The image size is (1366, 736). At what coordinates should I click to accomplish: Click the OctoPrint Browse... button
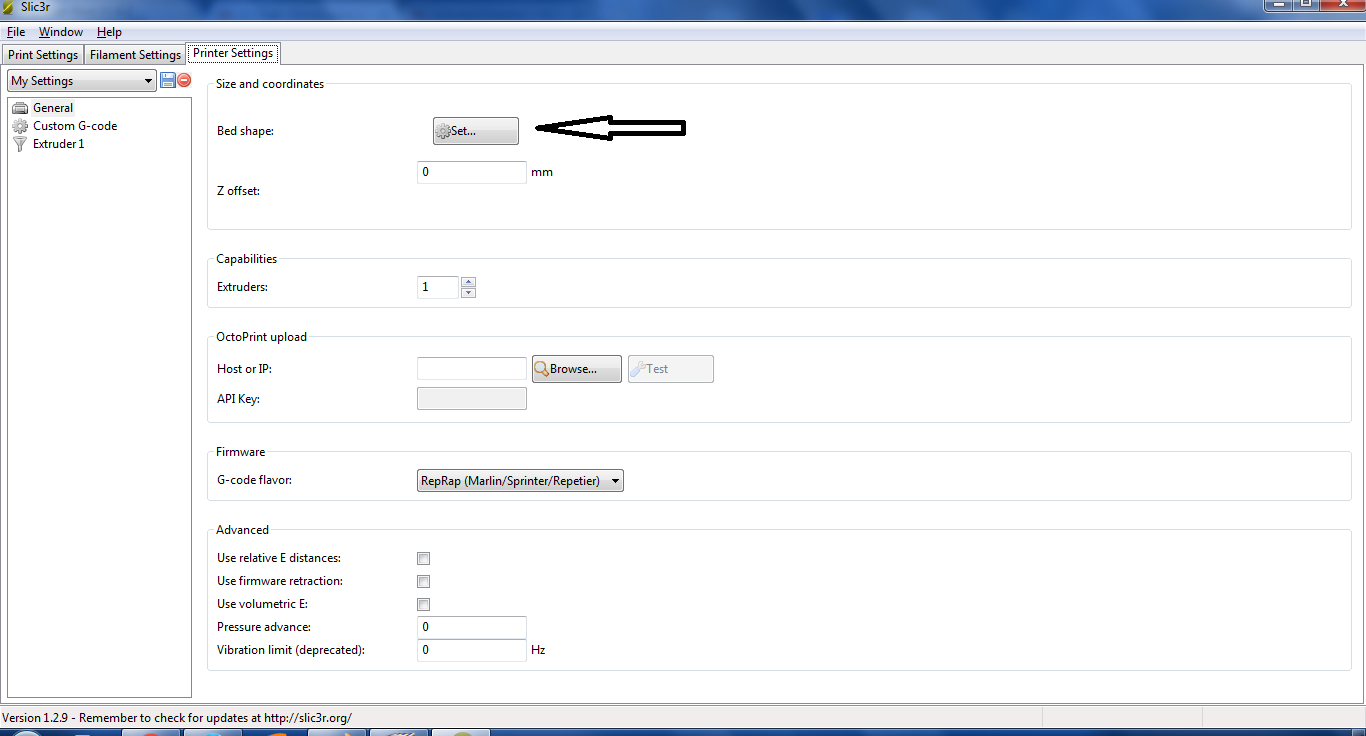577,369
